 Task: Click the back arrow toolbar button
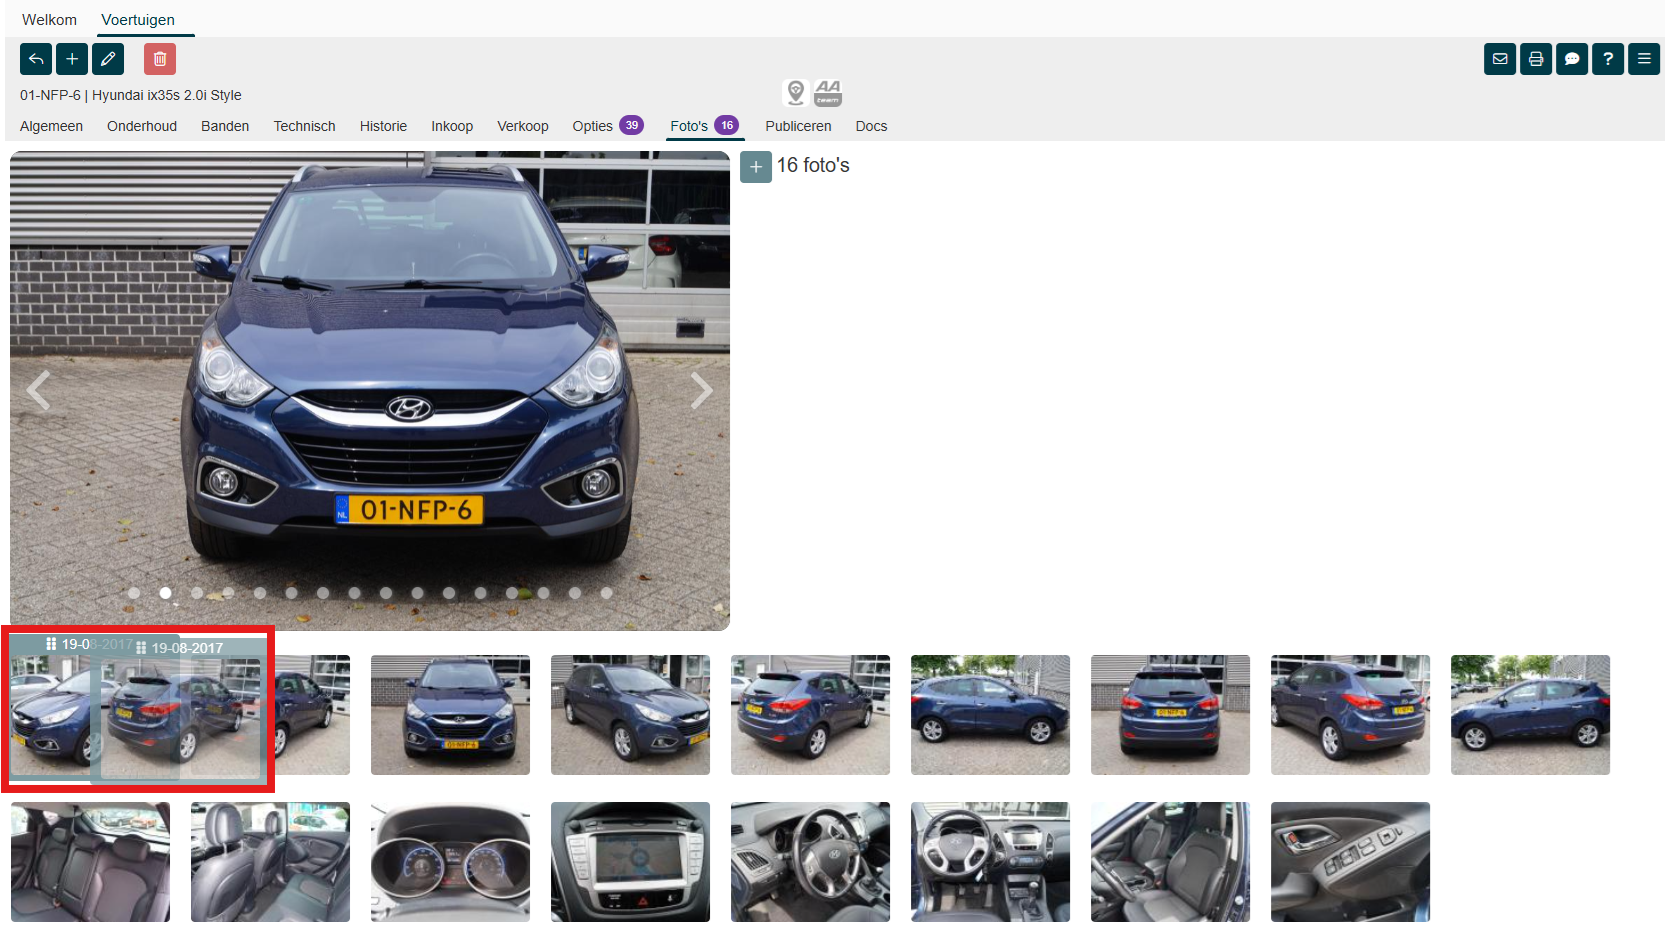coord(36,59)
